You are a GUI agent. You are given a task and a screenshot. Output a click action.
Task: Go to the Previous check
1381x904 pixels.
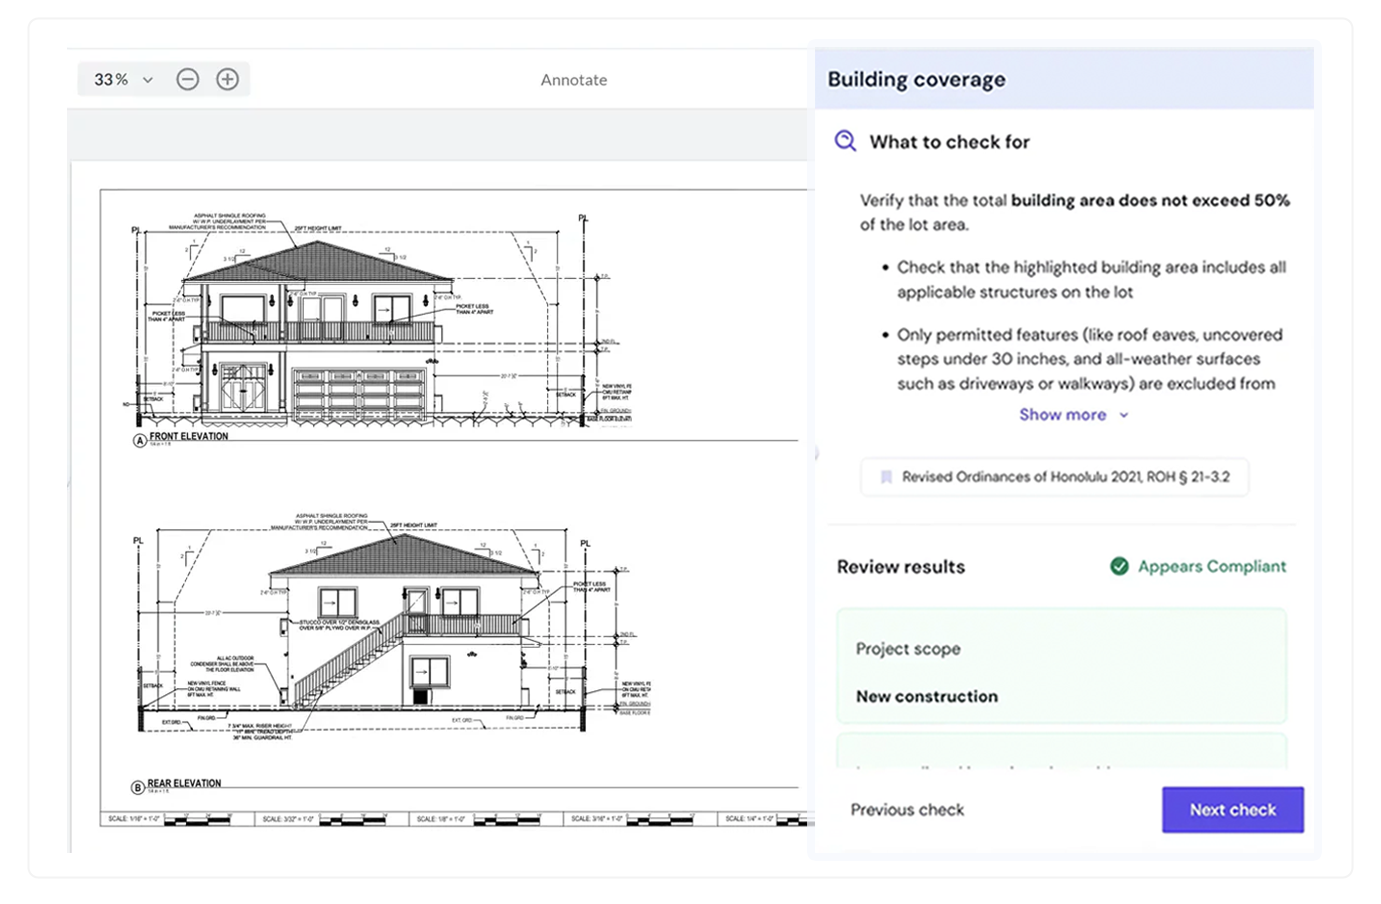pos(907,809)
